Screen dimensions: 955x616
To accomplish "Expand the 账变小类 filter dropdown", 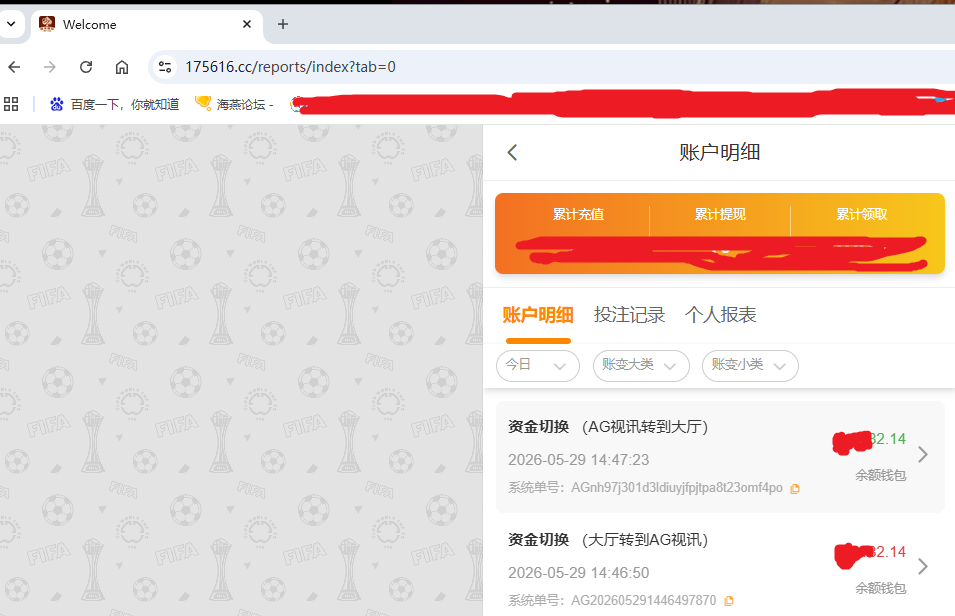I will click(x=750, y=366).
